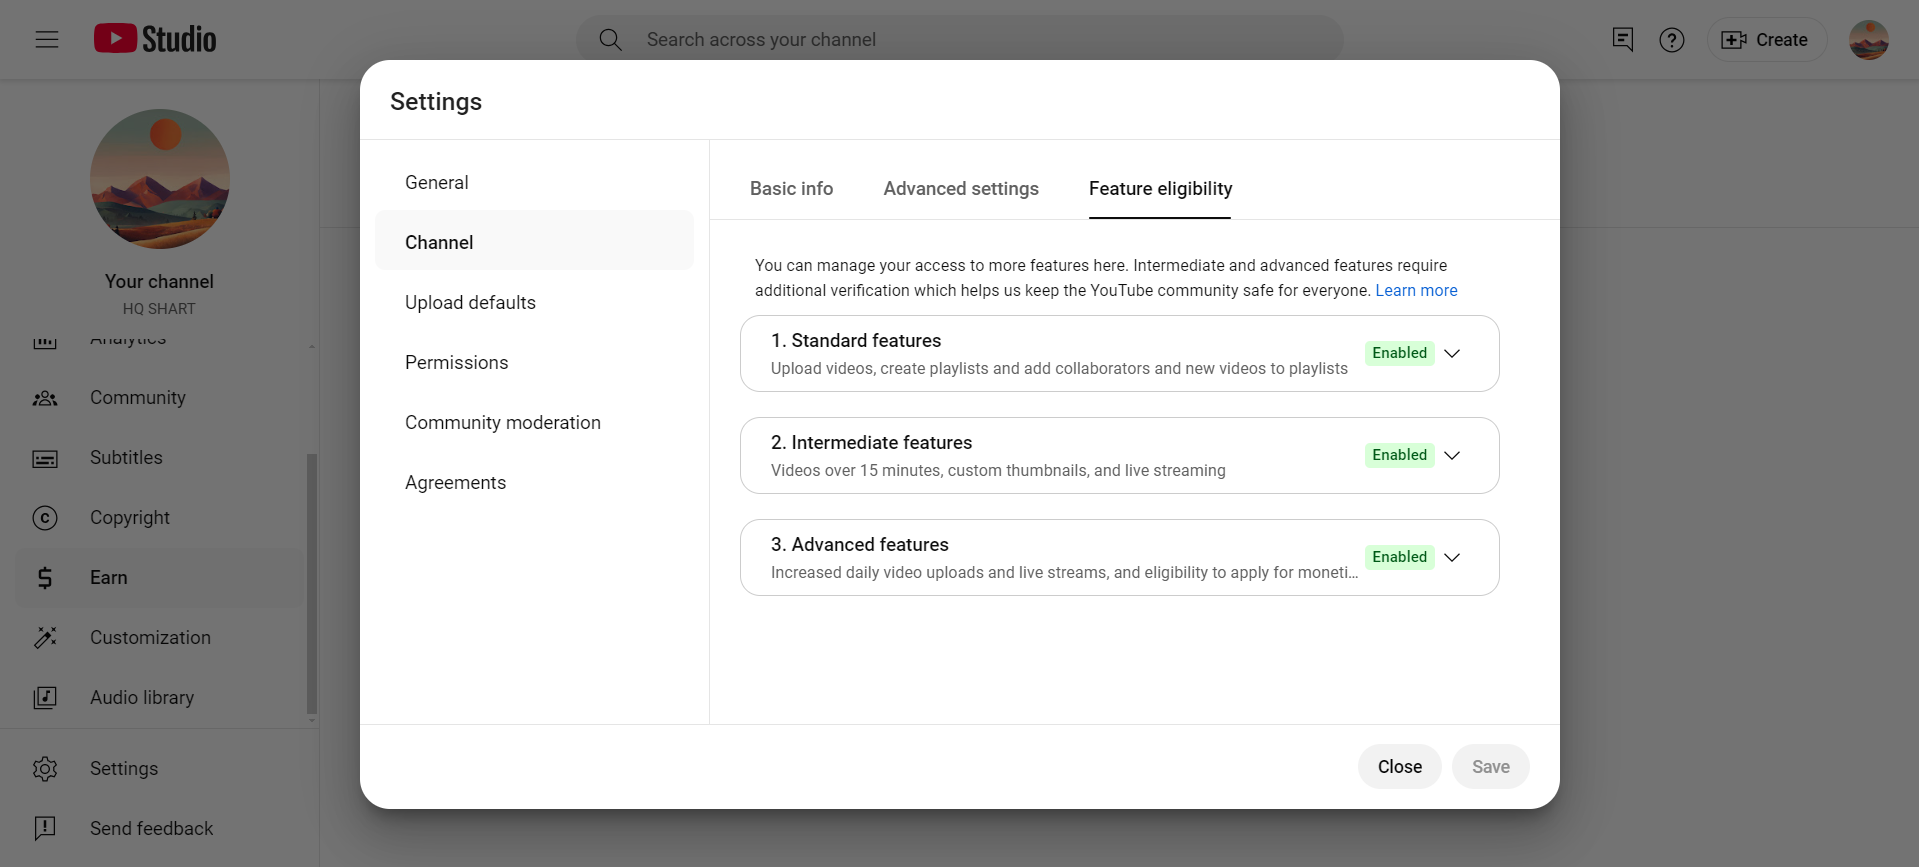Open the YouTube Studio logo home
This screenshot has width=1919, height=867.
[x=155, y=39]
